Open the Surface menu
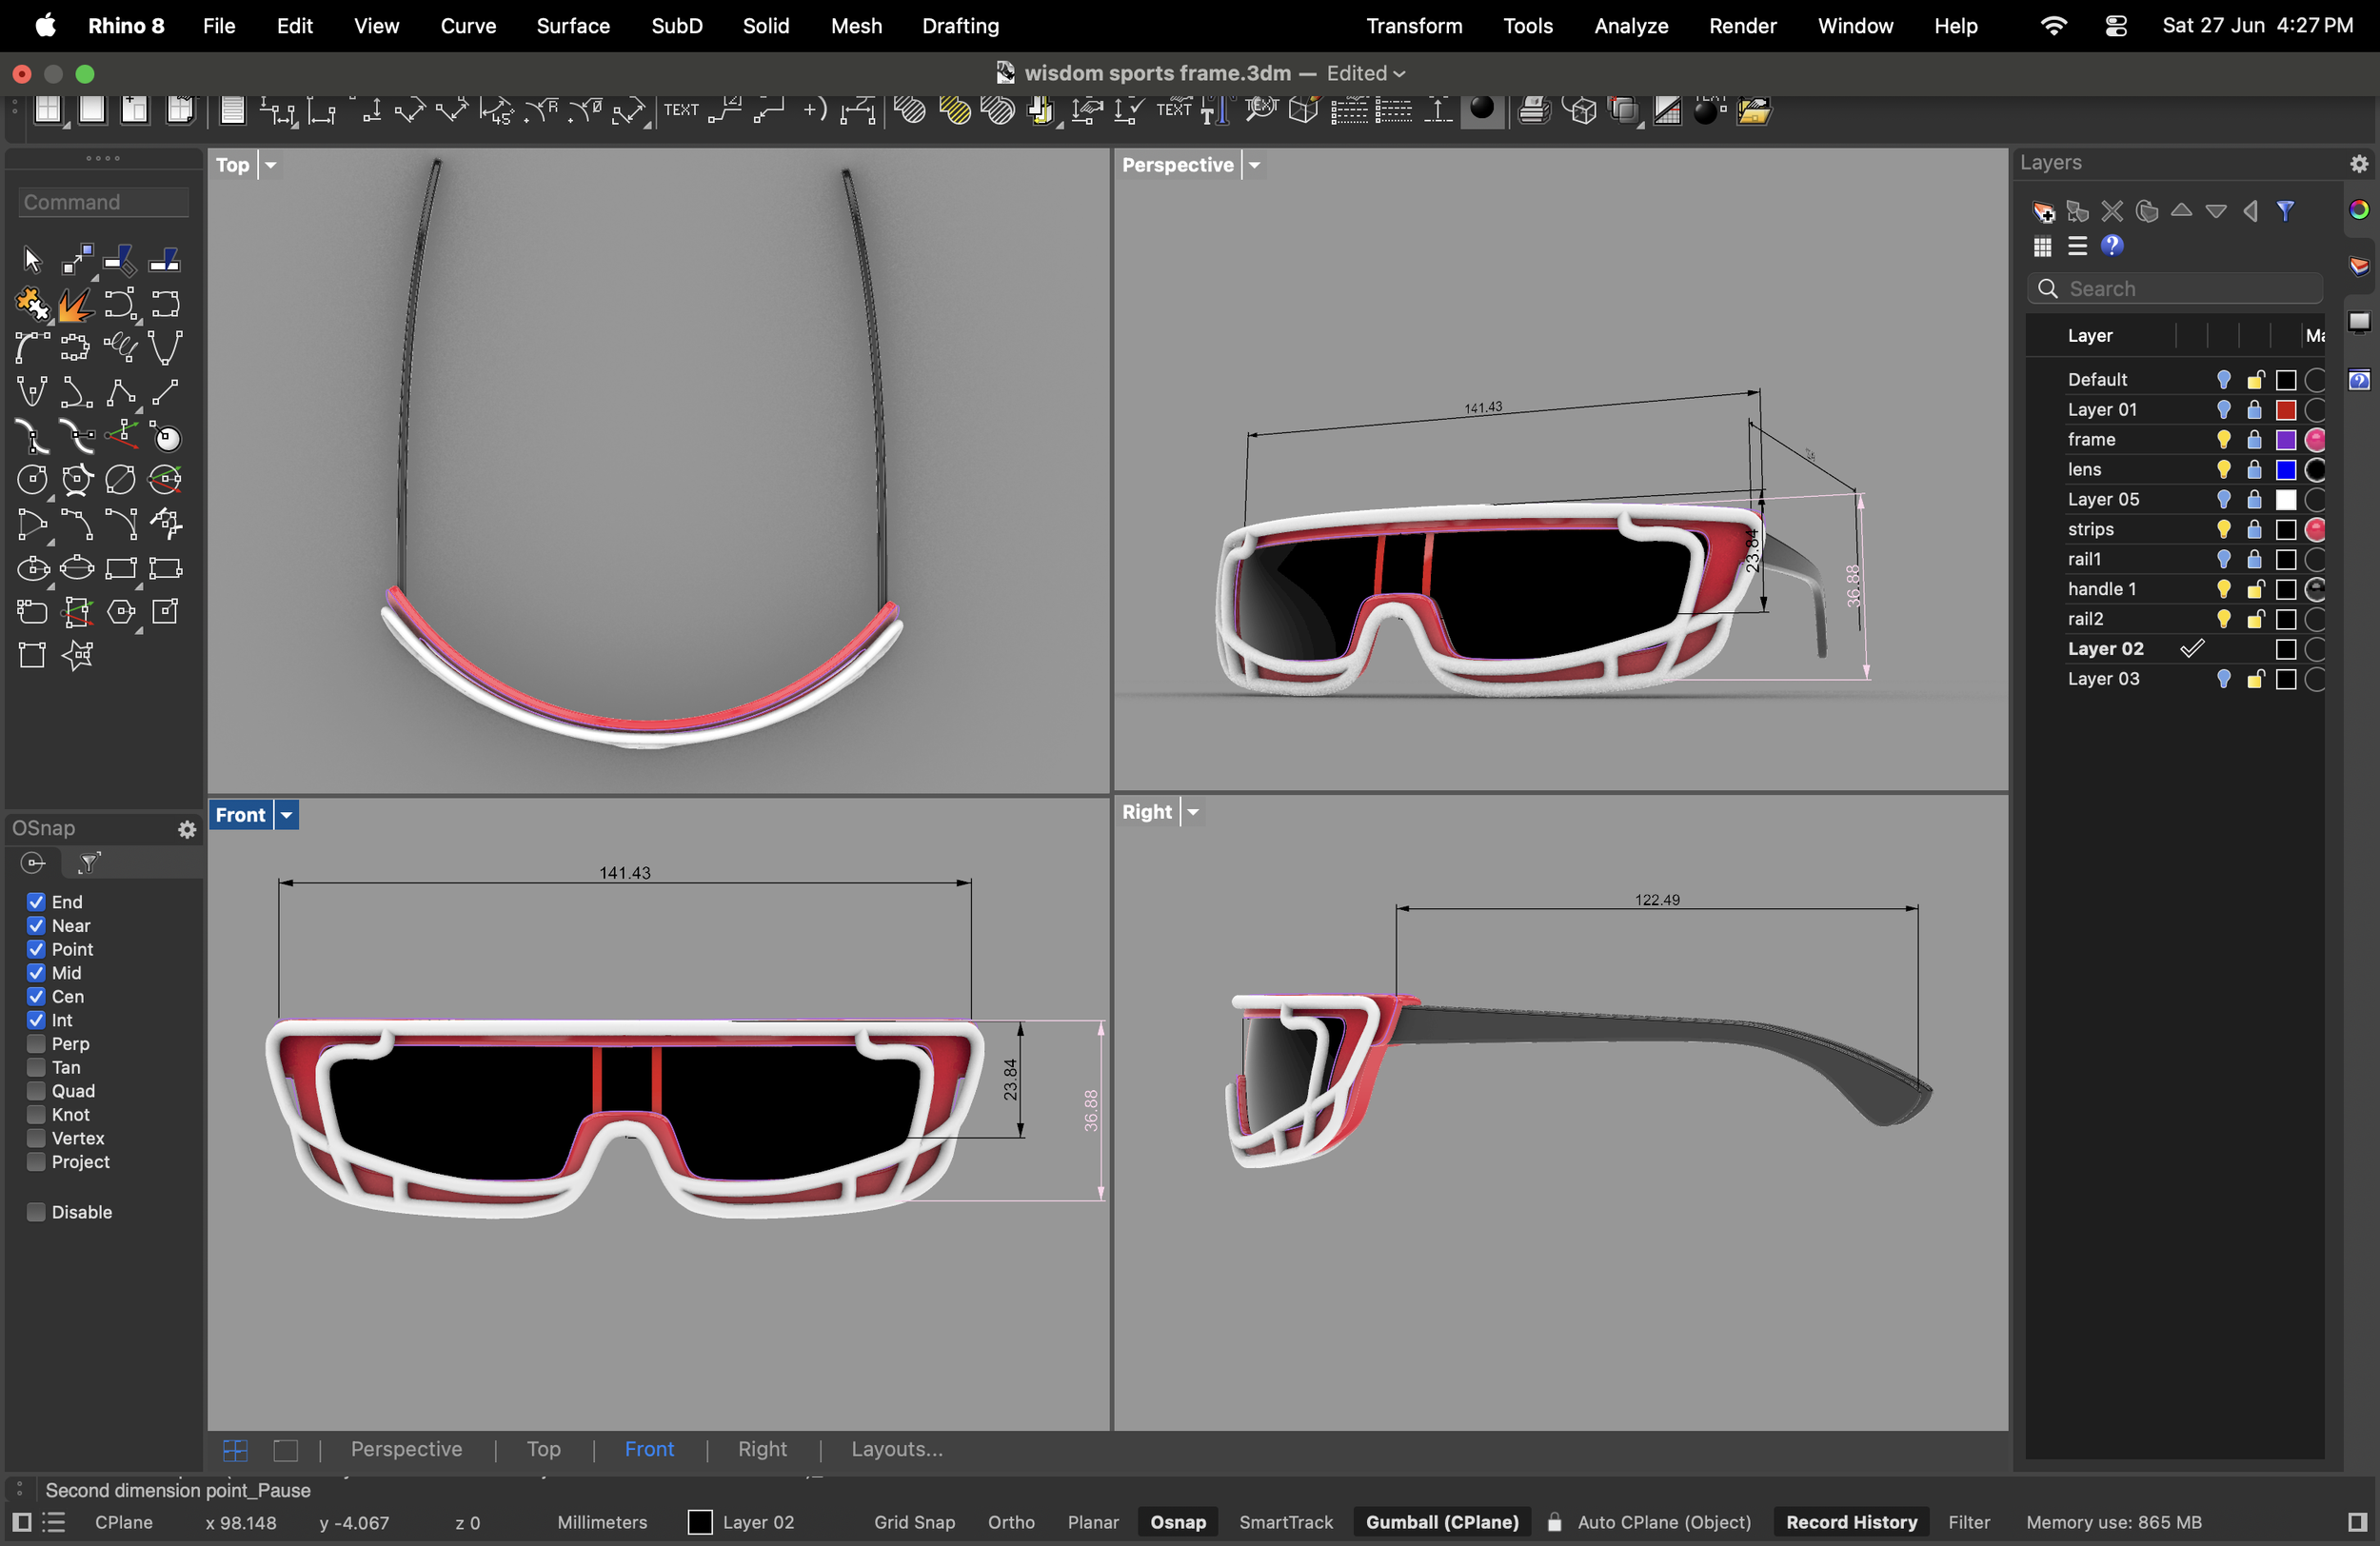 tap(573, 26)
